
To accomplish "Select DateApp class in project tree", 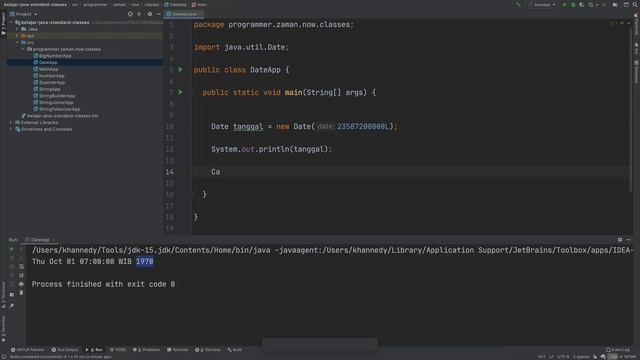I will point(48,62).
